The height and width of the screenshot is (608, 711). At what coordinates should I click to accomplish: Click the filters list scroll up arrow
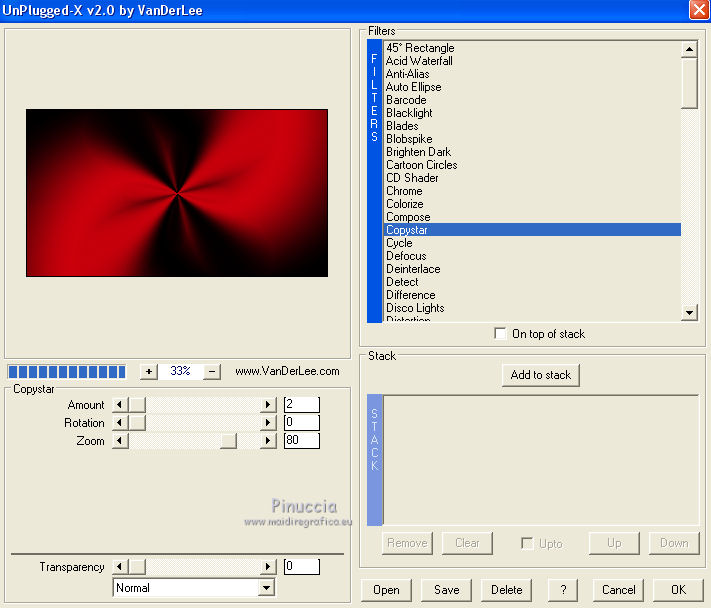tap(689, 49)
